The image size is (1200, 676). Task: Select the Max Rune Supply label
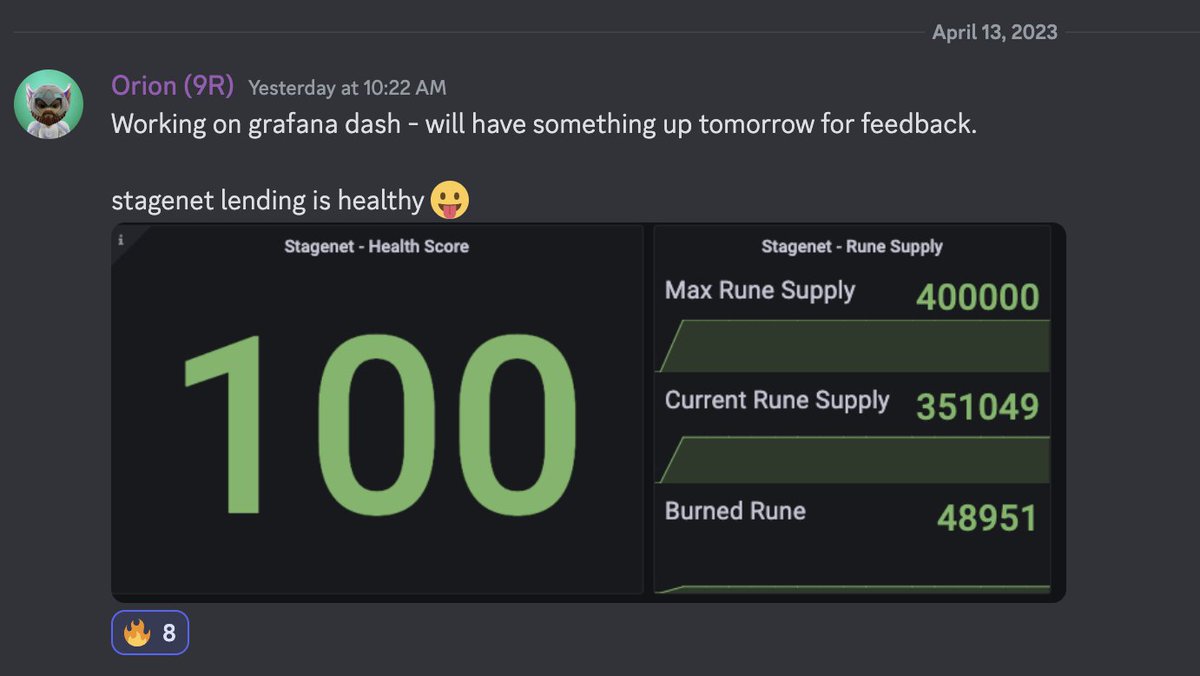point(760,291)
